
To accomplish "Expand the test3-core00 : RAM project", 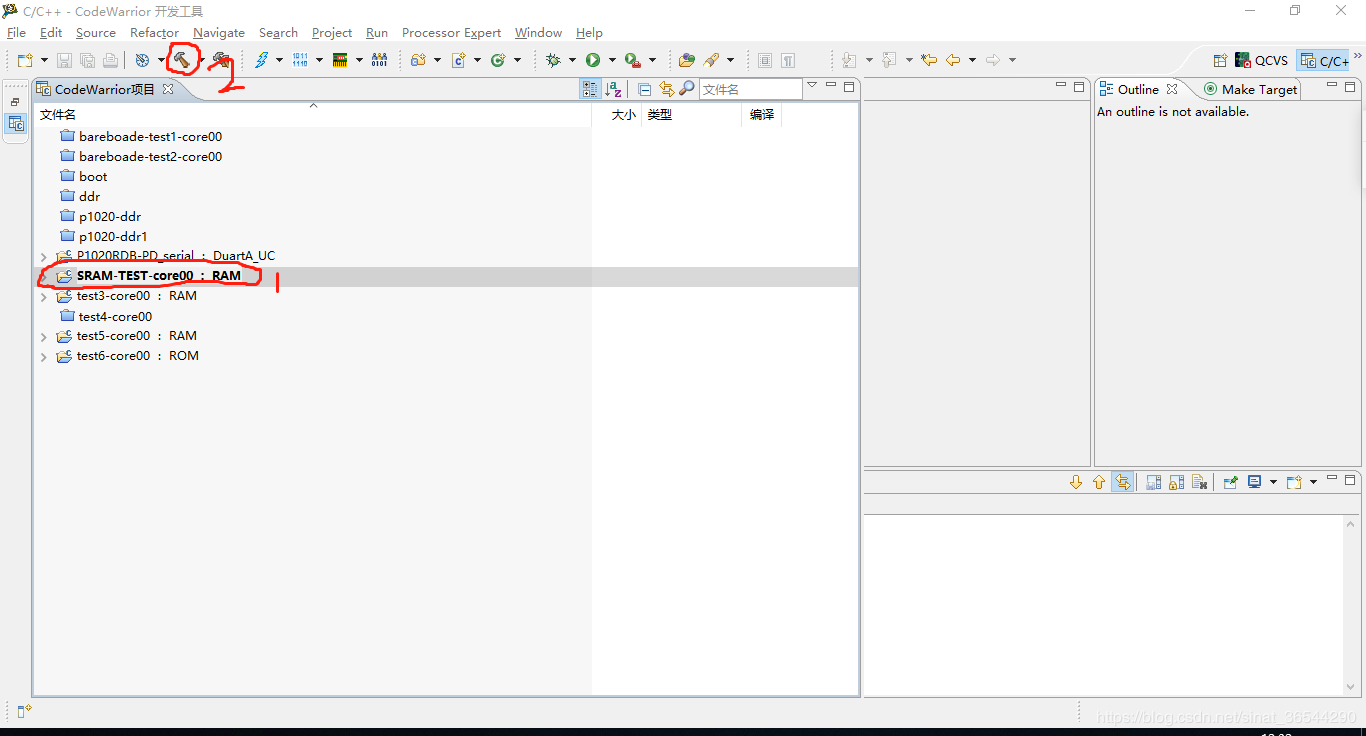I will [x=43, y=297].
